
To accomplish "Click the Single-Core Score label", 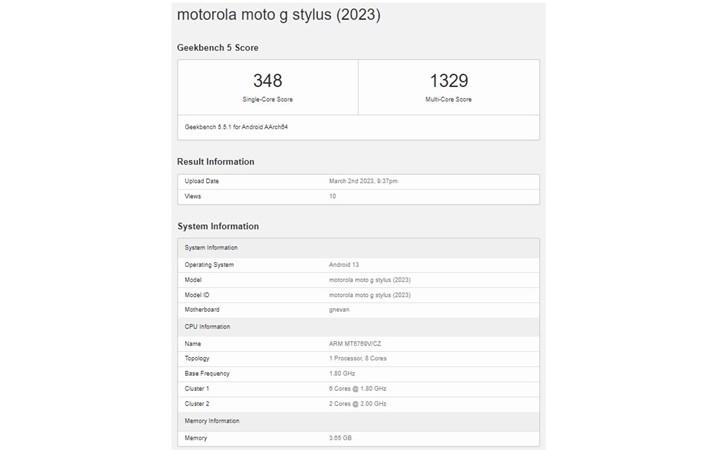I will (x=267, y=99).
